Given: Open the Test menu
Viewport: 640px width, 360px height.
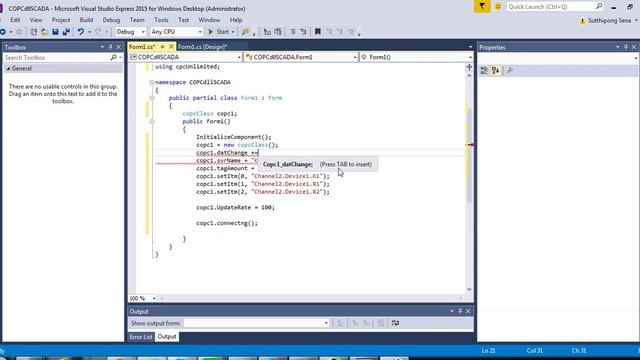Looking at the screenshot, I should pos(184,20).
